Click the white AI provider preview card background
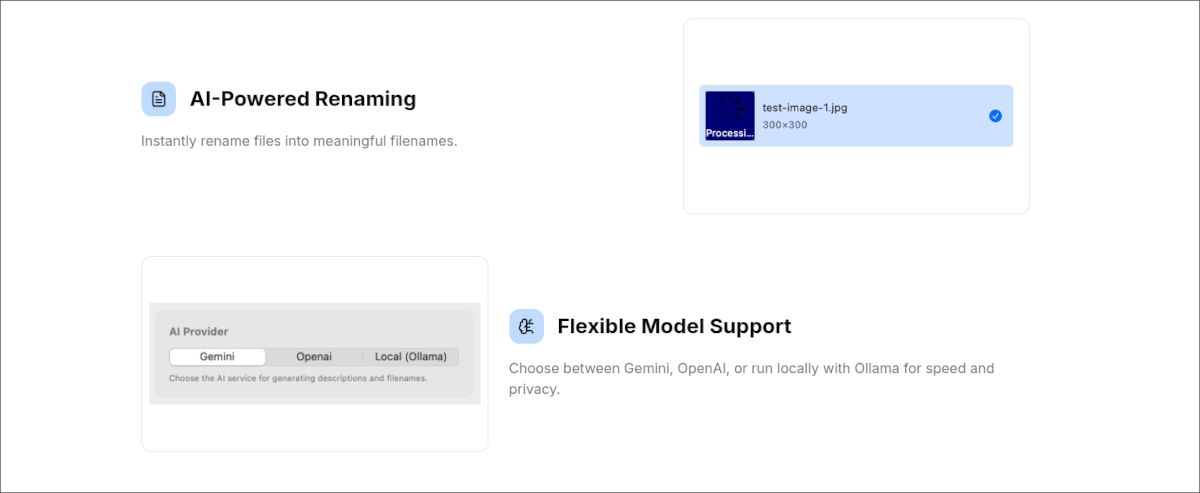1200x493 pixels. tap(314, 428)
